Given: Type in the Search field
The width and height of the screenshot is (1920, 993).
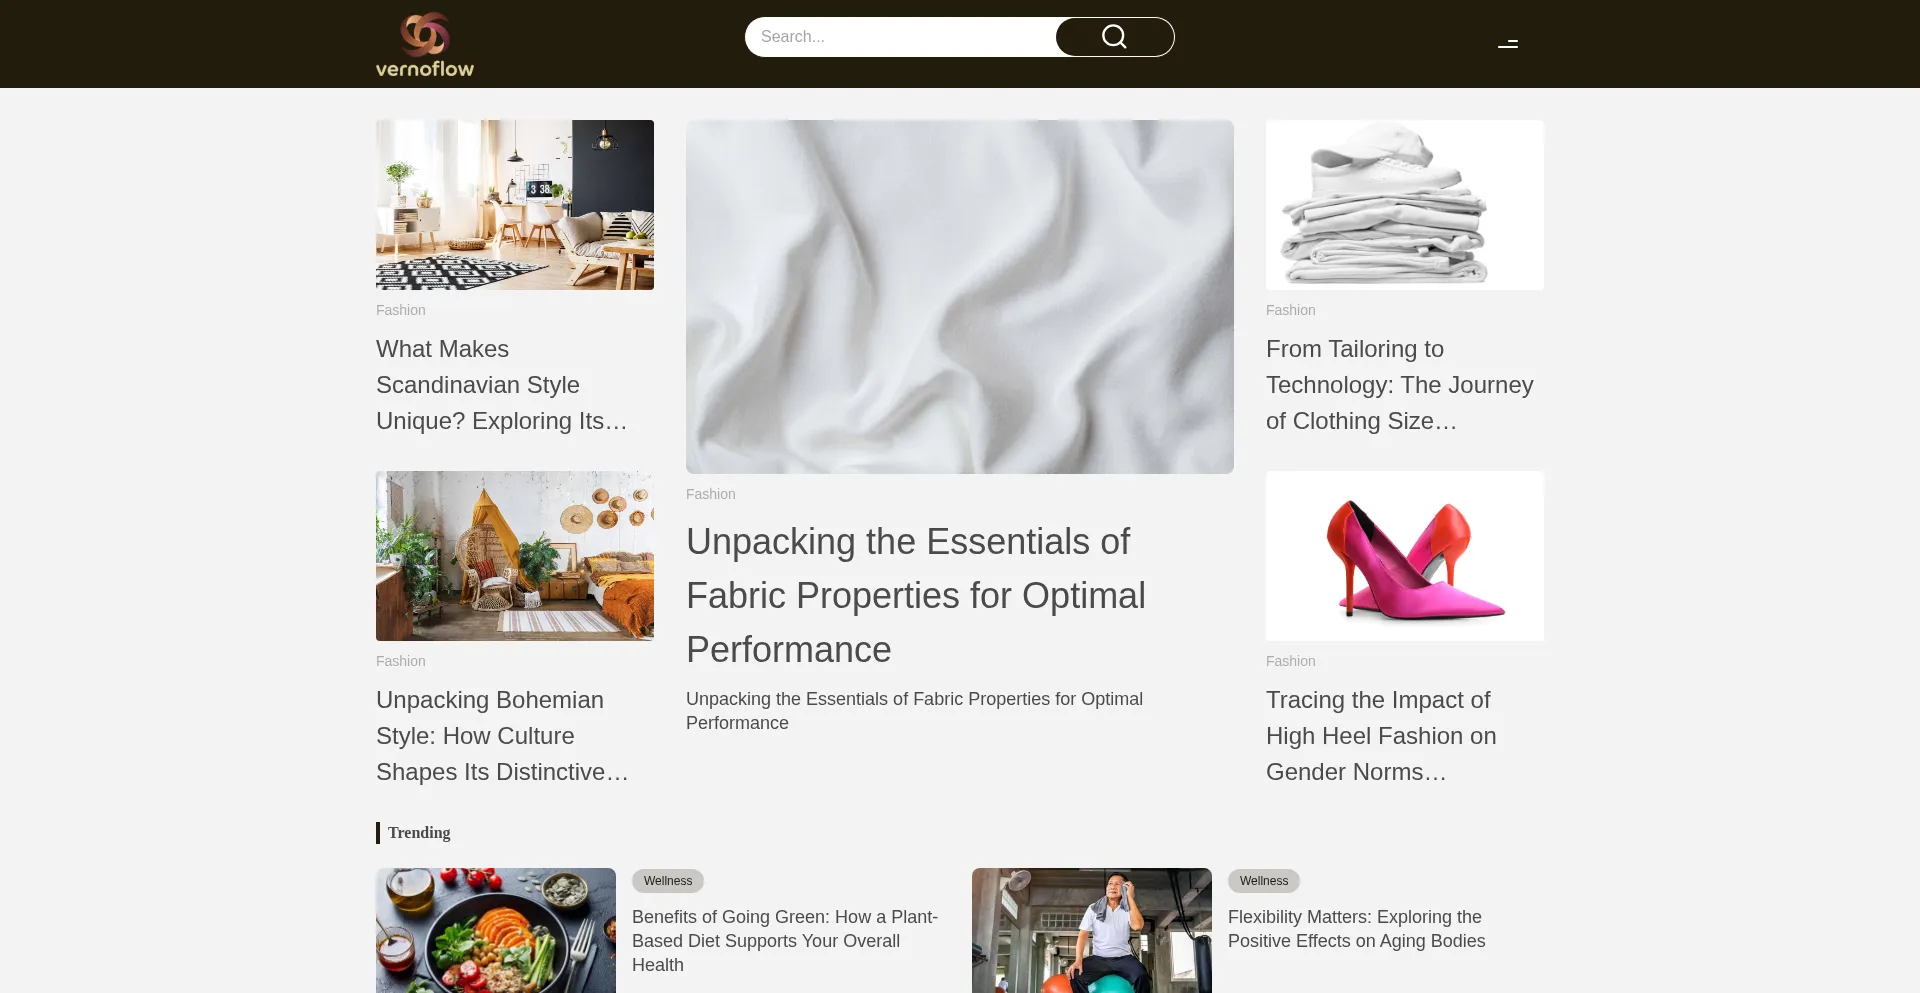Looking at the screenshot, I should point(900,37).
